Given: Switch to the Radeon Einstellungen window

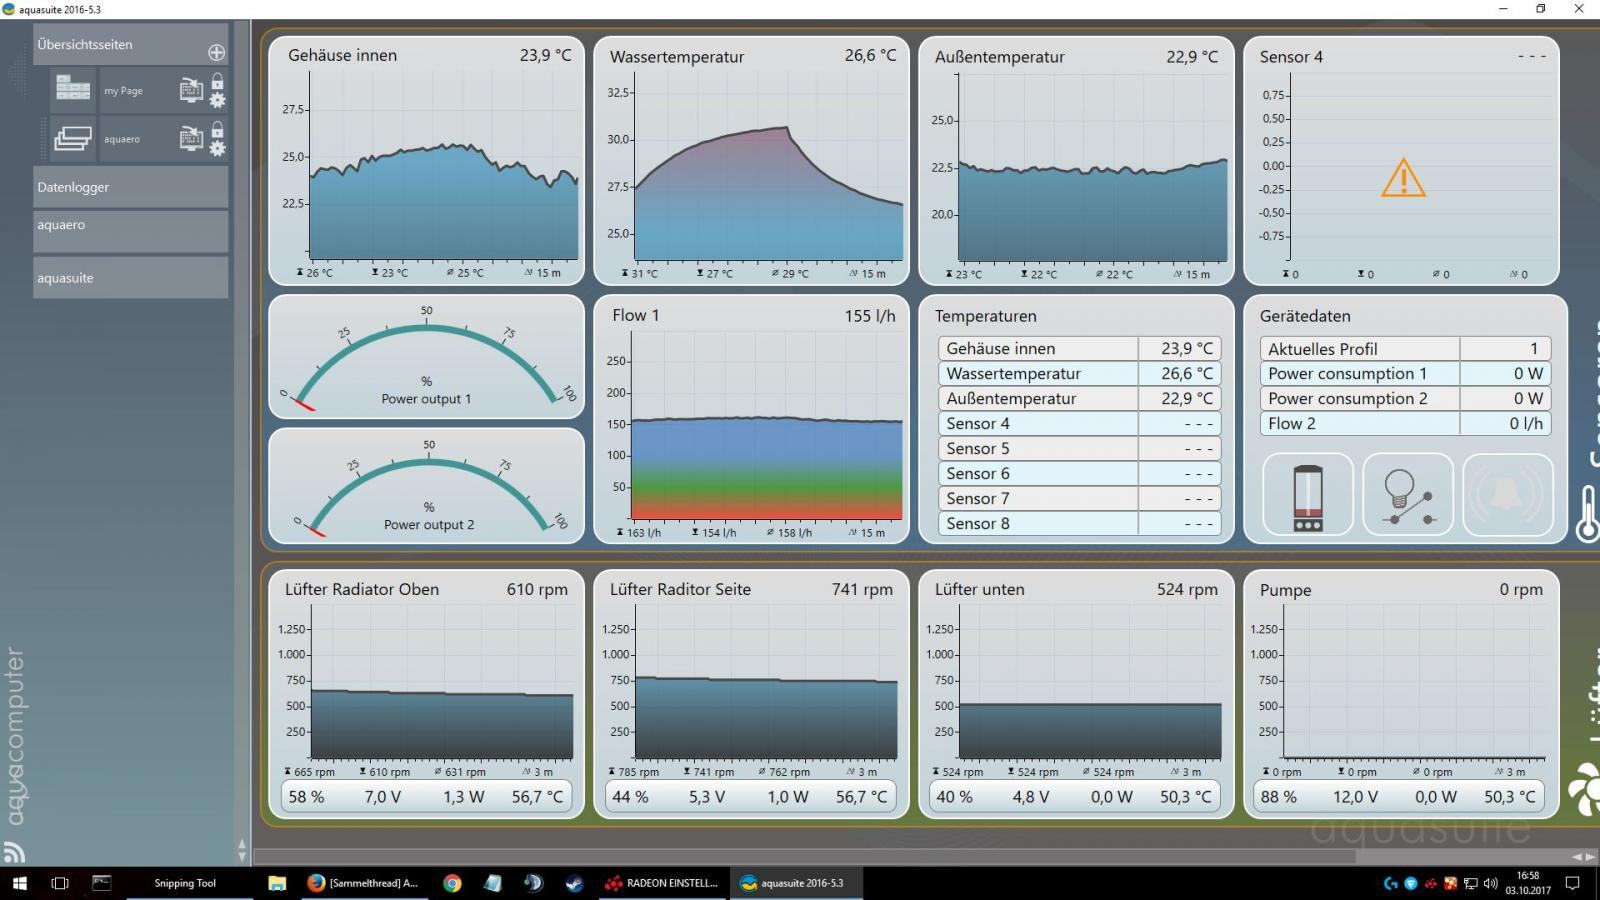Looking at the screenshot, I should tap(662, 883).
